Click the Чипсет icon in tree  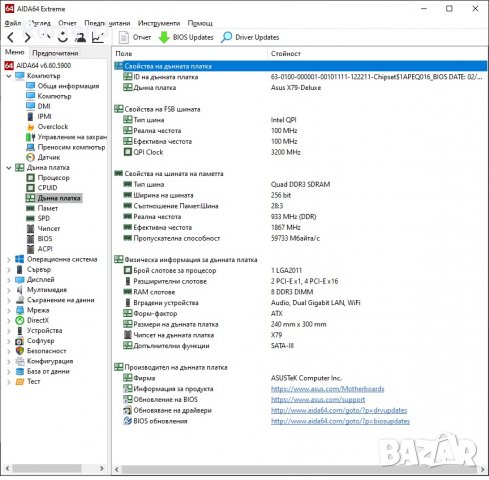coord(30,229)
